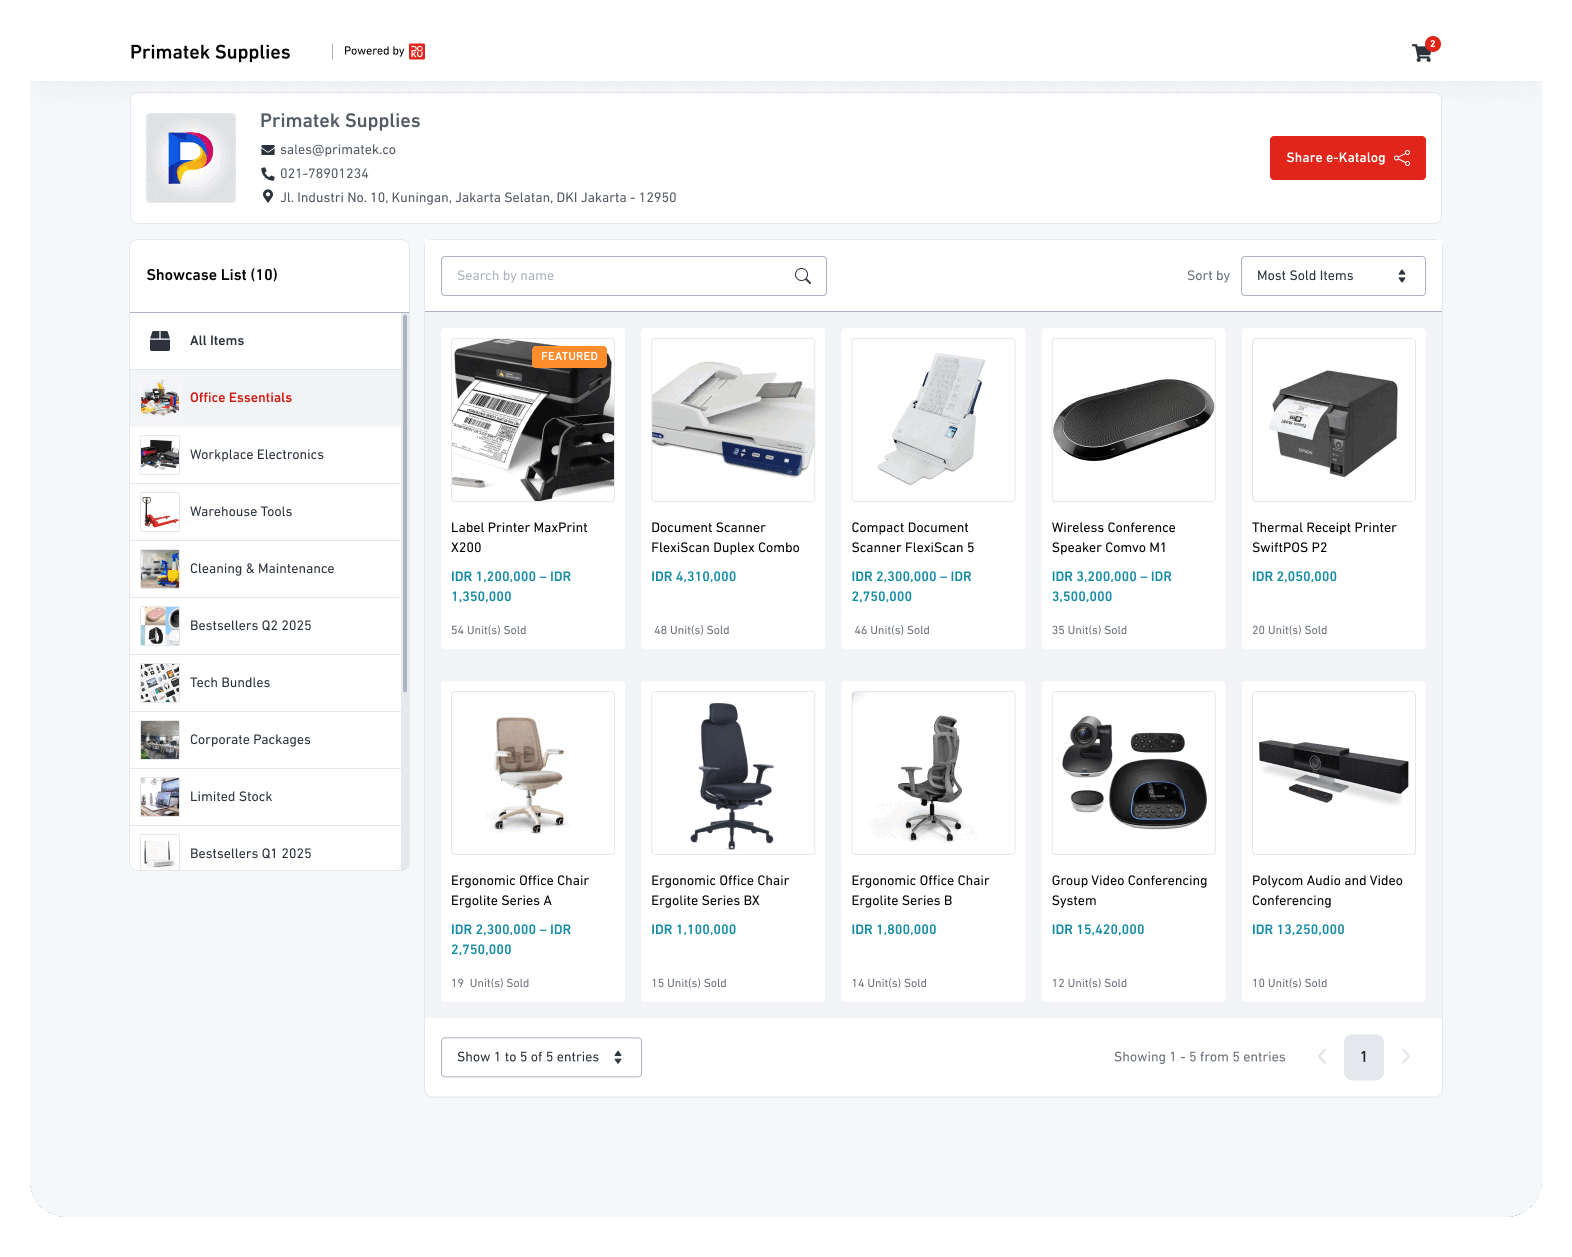Click the search magnifier icon
This screenshot has width=1572, height=1257.
(802, 276)
